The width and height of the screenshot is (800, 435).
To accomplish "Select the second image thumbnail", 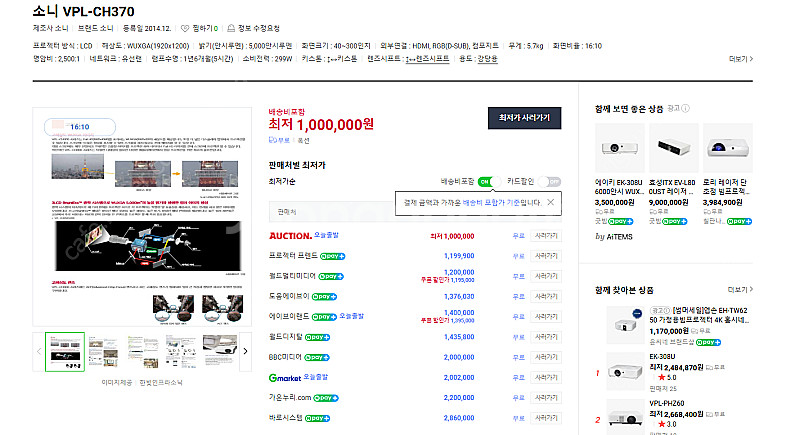I will [104, 352].
